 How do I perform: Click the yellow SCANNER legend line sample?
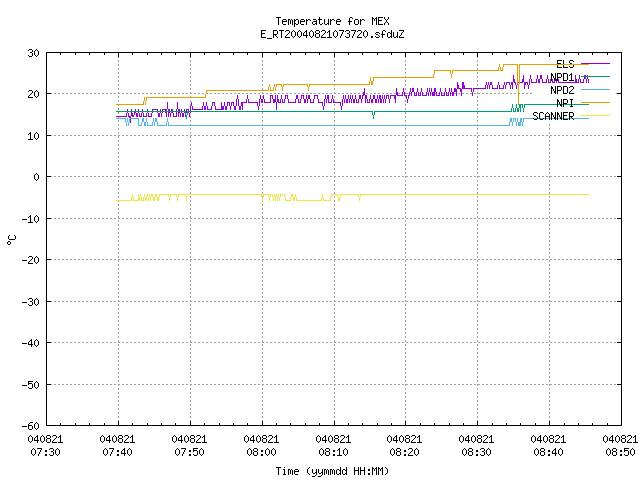tap(595, 116)
